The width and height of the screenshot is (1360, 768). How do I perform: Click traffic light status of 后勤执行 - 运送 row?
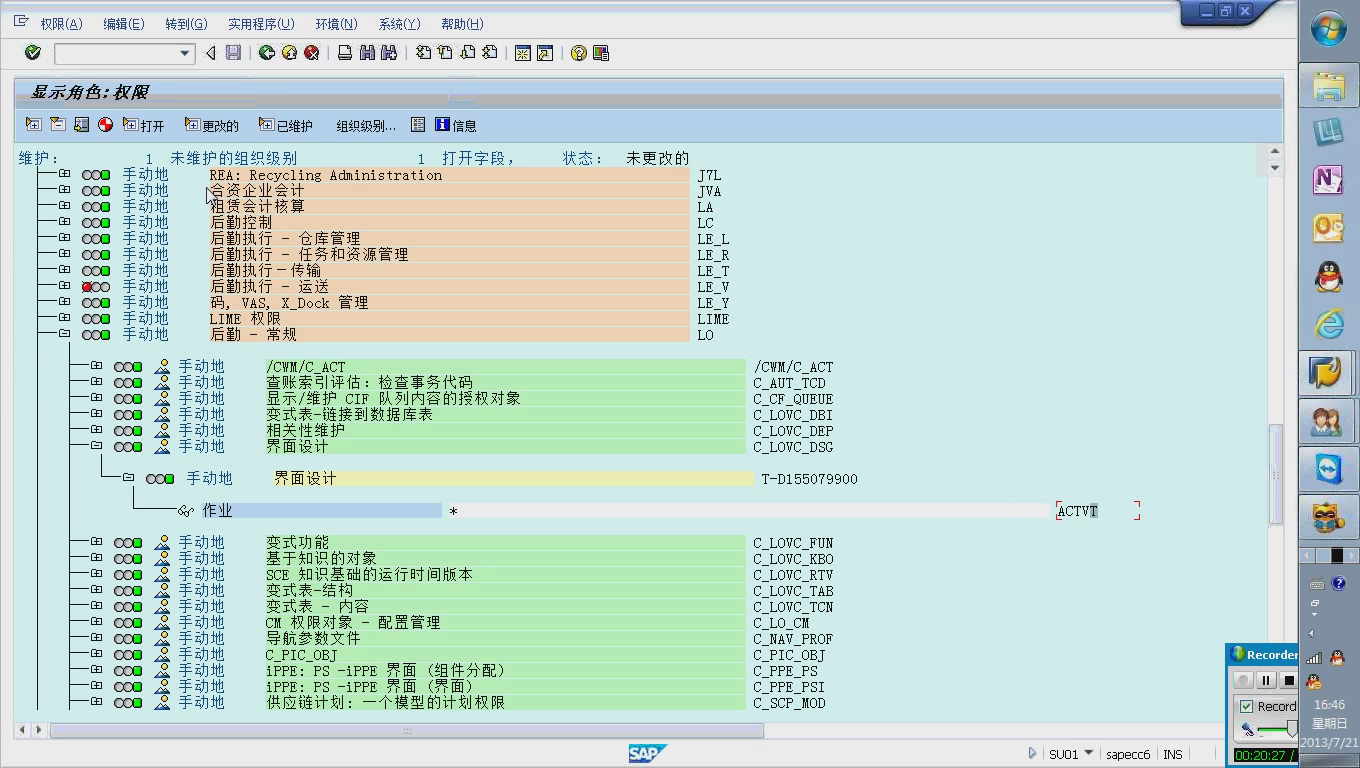(96, 287)
